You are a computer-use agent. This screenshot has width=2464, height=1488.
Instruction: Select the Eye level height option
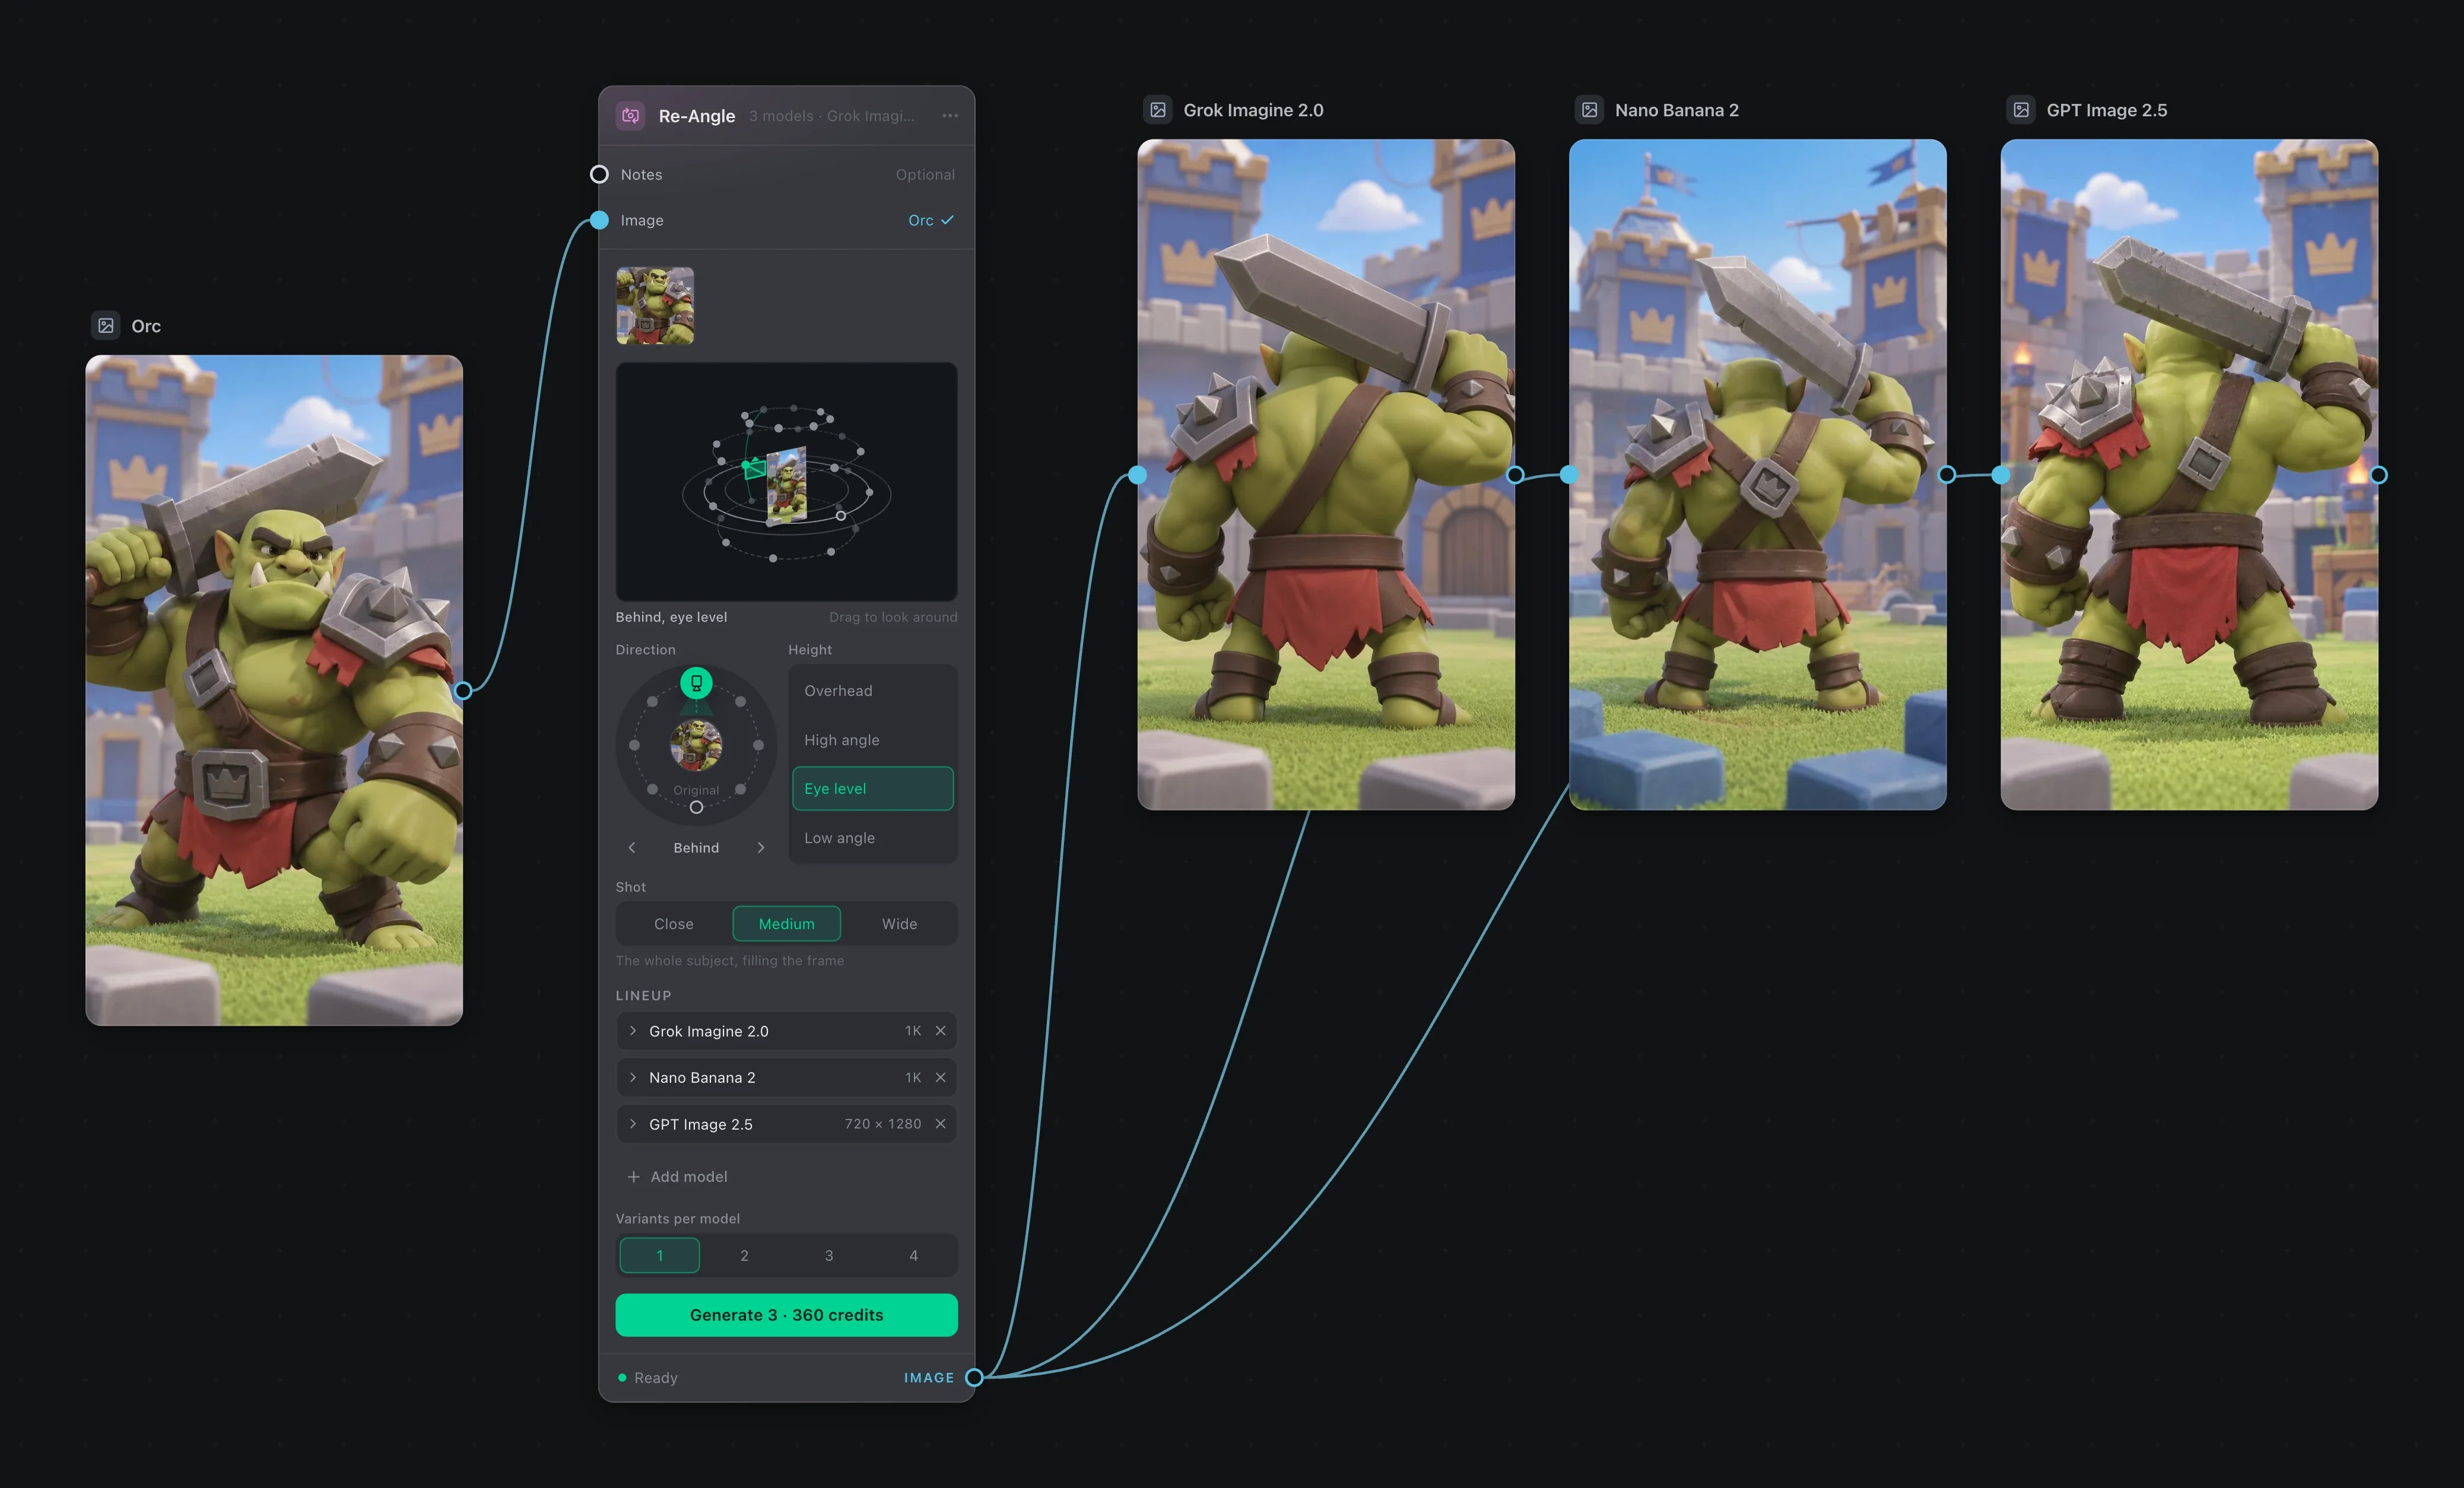tap(873, 788)
